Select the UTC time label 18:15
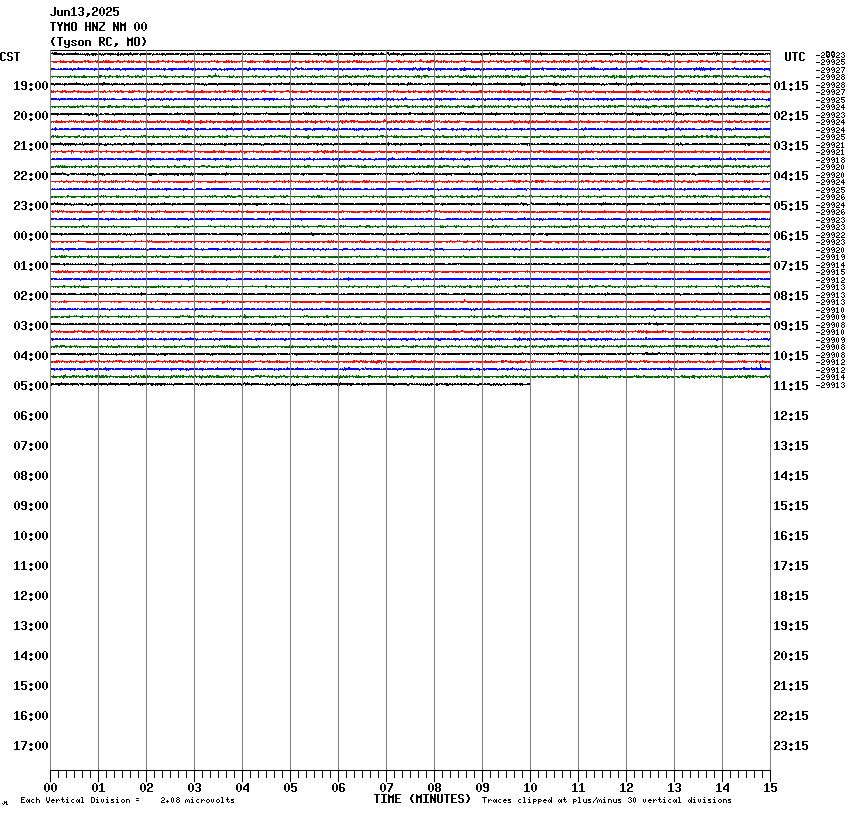The image size is (850, 814). tap(791, 596)
